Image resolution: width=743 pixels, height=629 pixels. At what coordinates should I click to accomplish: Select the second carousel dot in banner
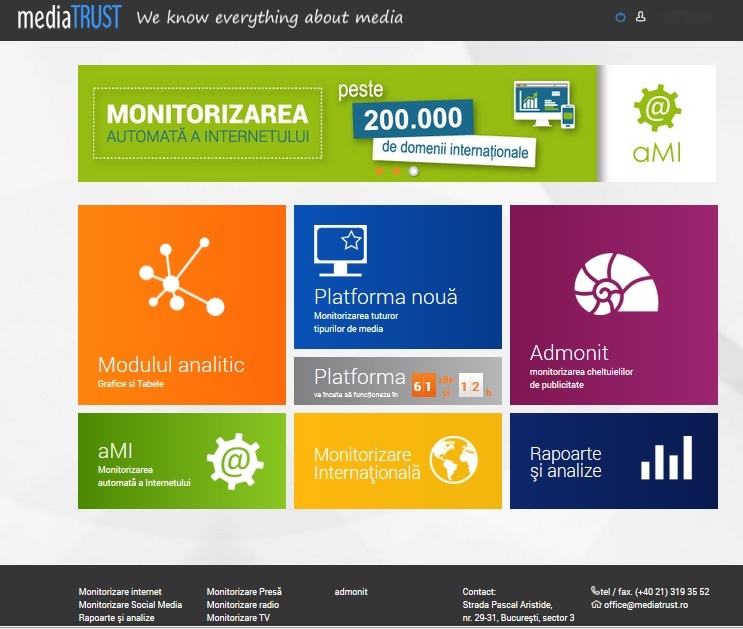397,171
